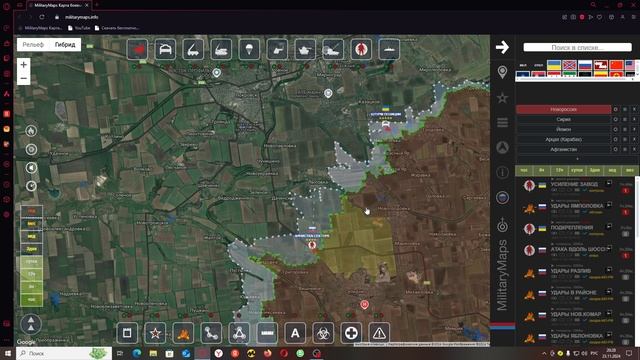Toggle the O button for Сирия
The width and height of the screenshot is (640, 360).
(616, 120)
